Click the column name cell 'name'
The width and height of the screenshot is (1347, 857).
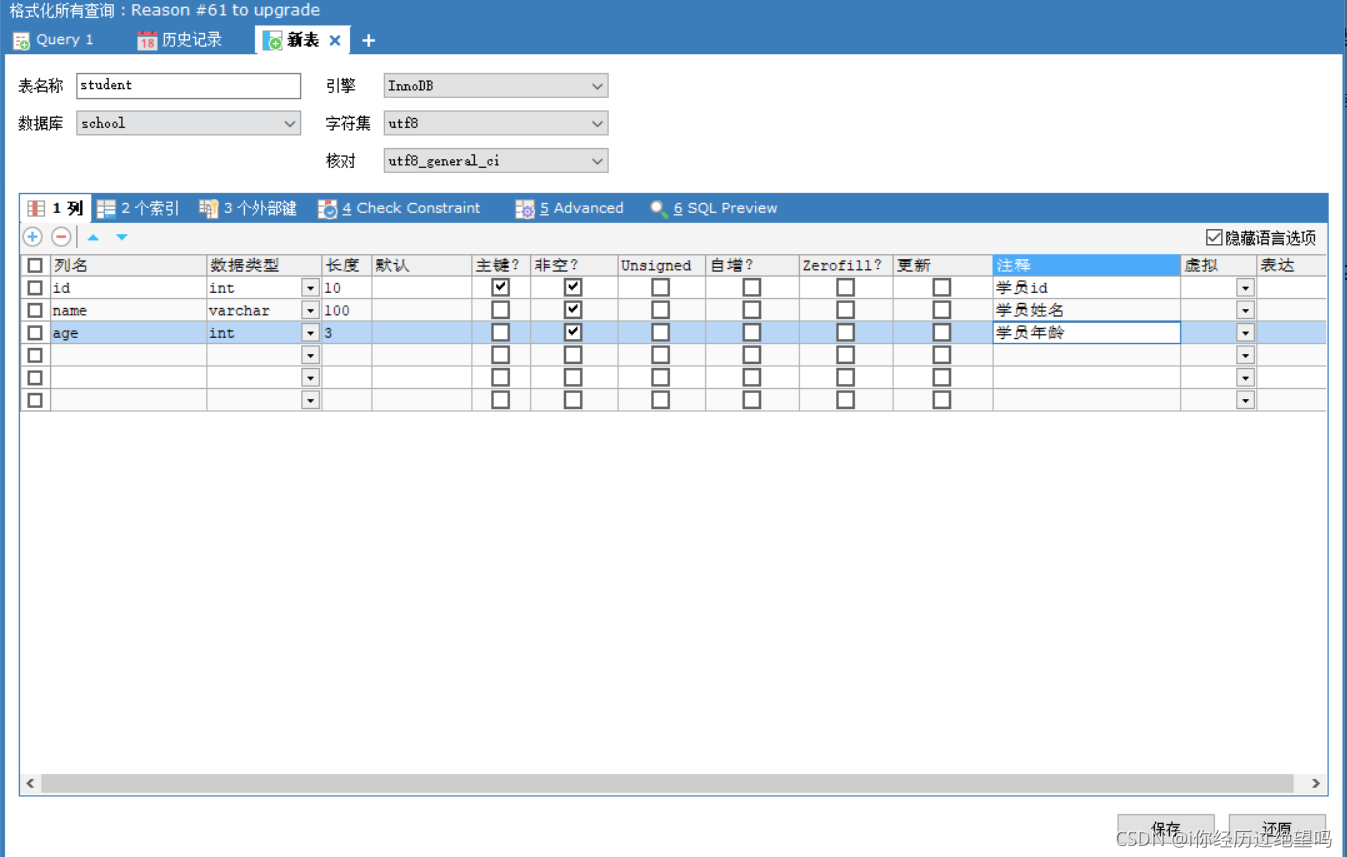129,310
